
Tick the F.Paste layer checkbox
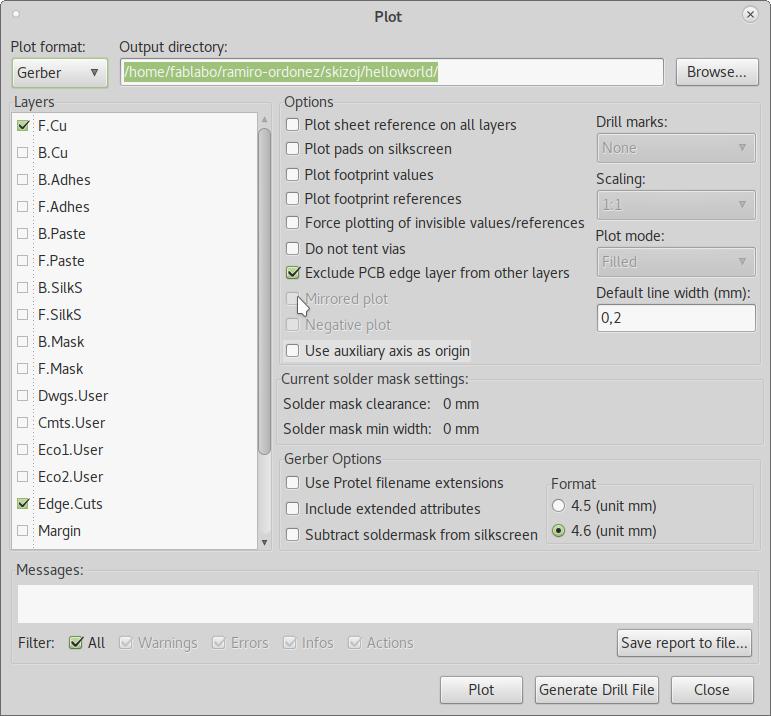[23, 261]
